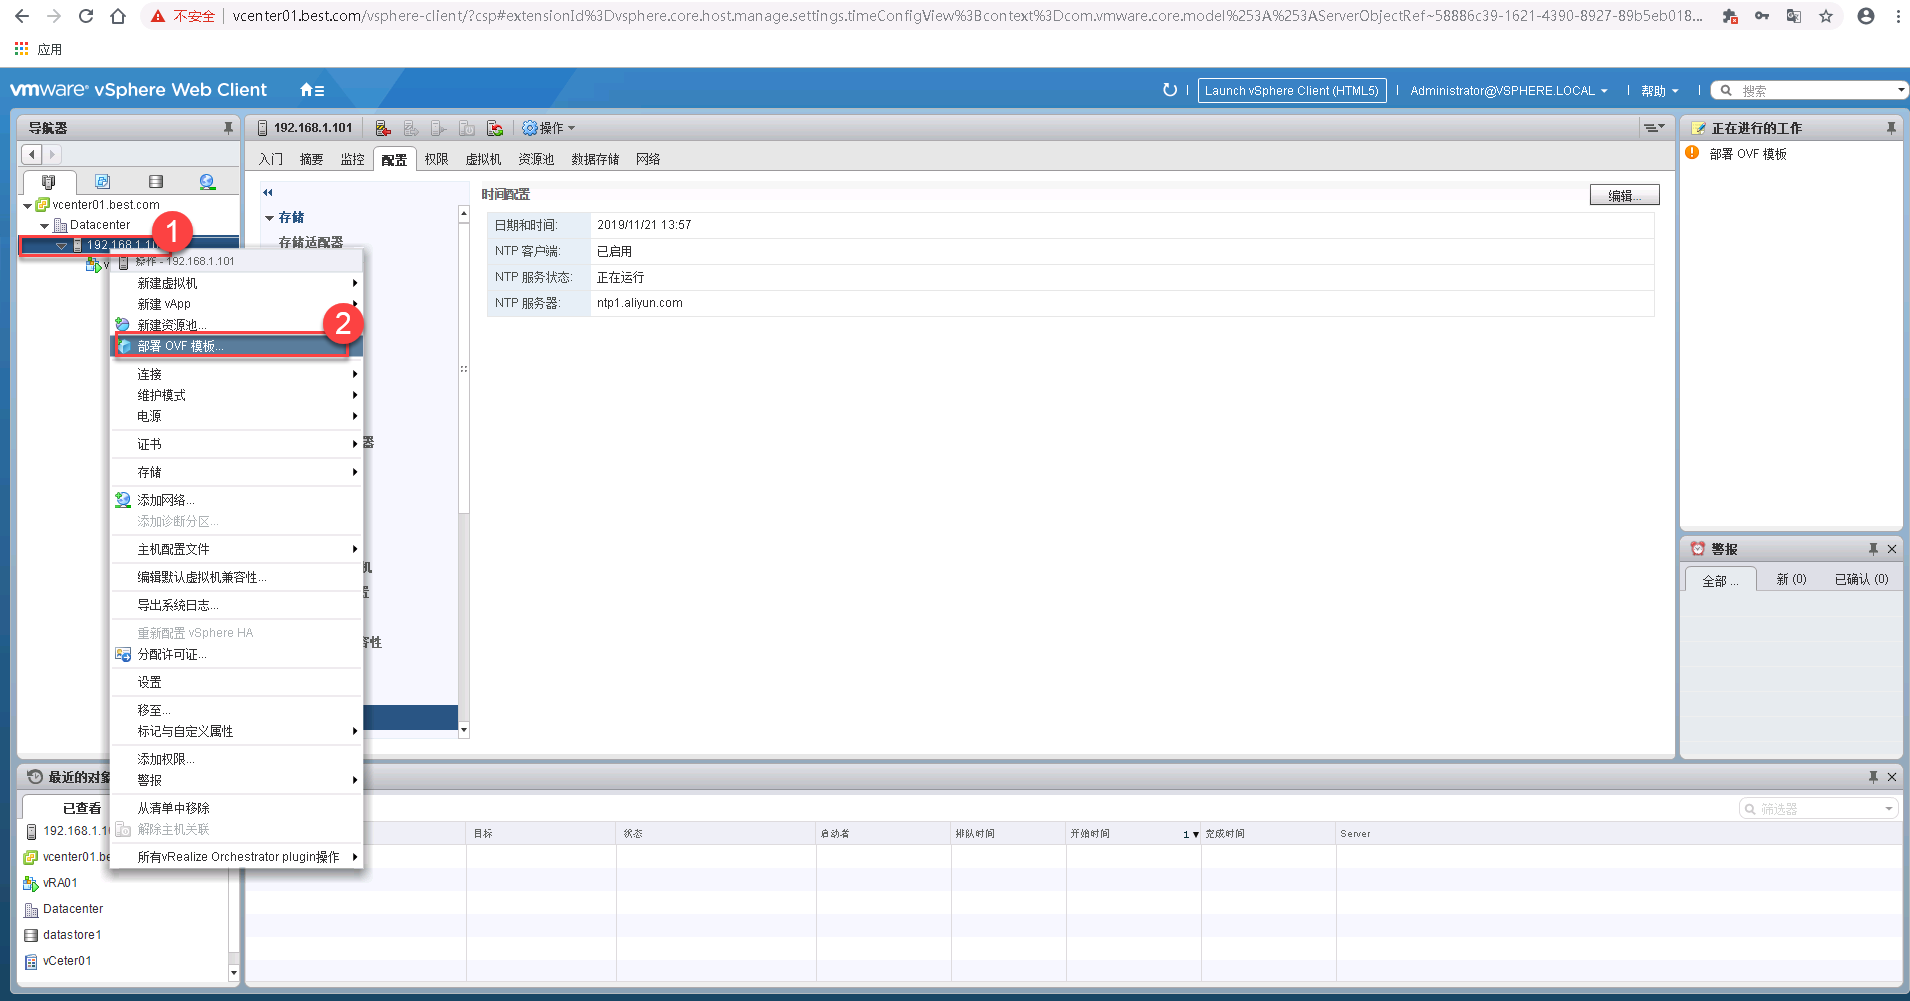Click the 编辑 button for time configuration
Screen dimensions: 1910x1001
pyautogui.click(x=1624, y=195)
